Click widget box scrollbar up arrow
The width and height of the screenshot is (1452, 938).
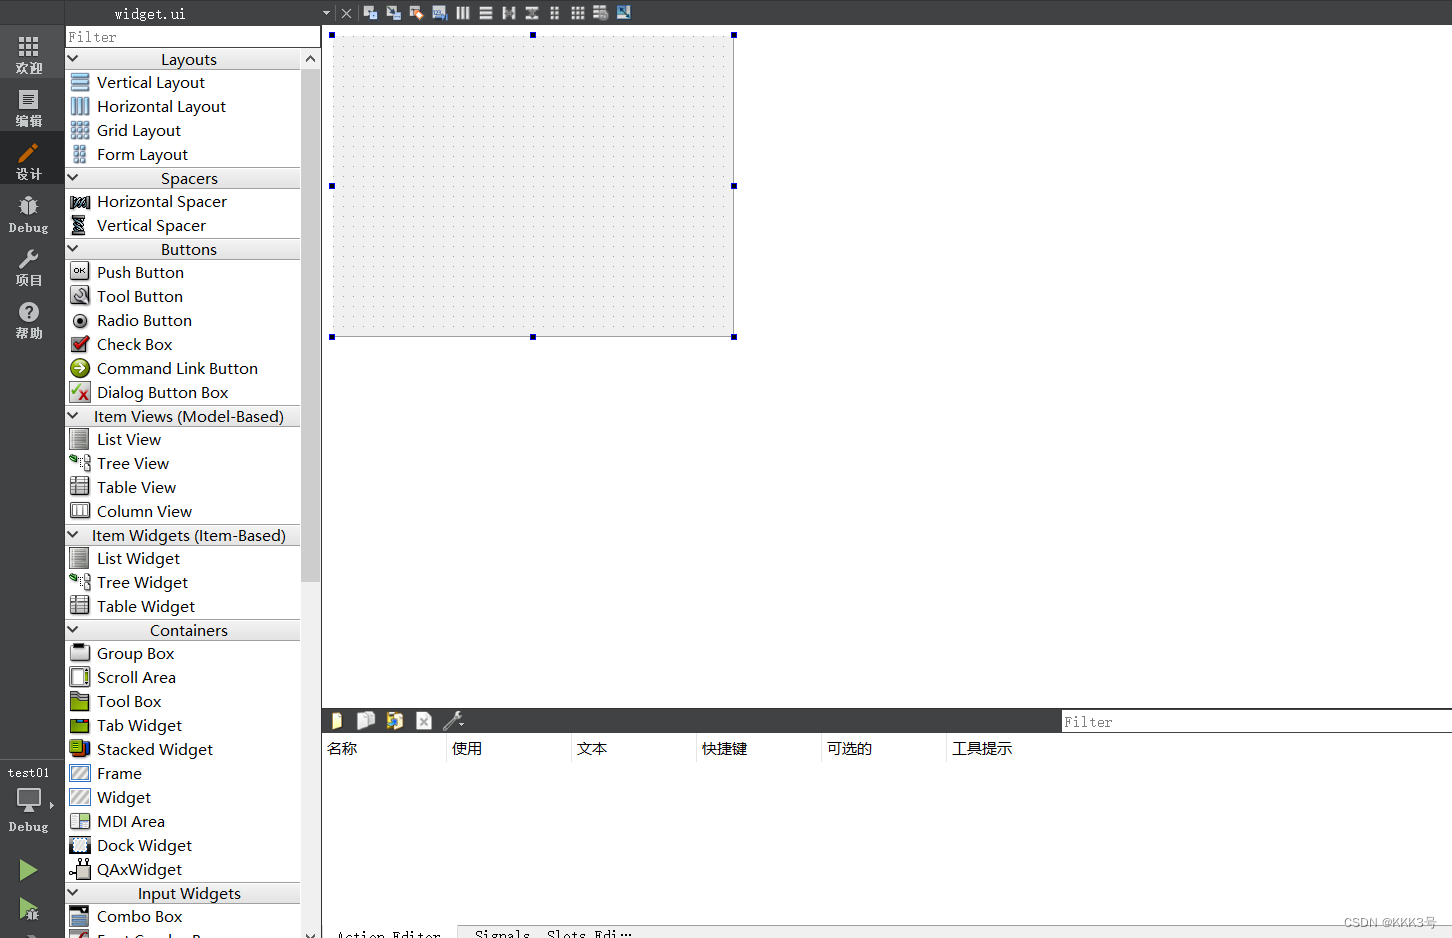[x=310, y=59]
